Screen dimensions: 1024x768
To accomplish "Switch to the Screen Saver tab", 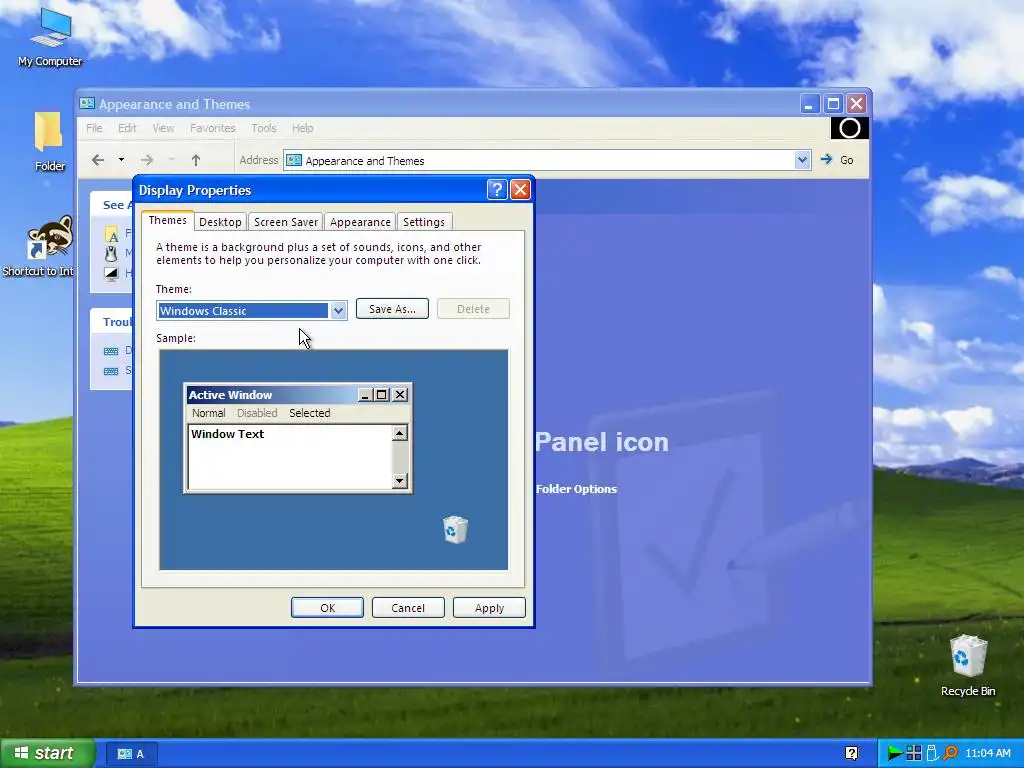I will 286,222.
